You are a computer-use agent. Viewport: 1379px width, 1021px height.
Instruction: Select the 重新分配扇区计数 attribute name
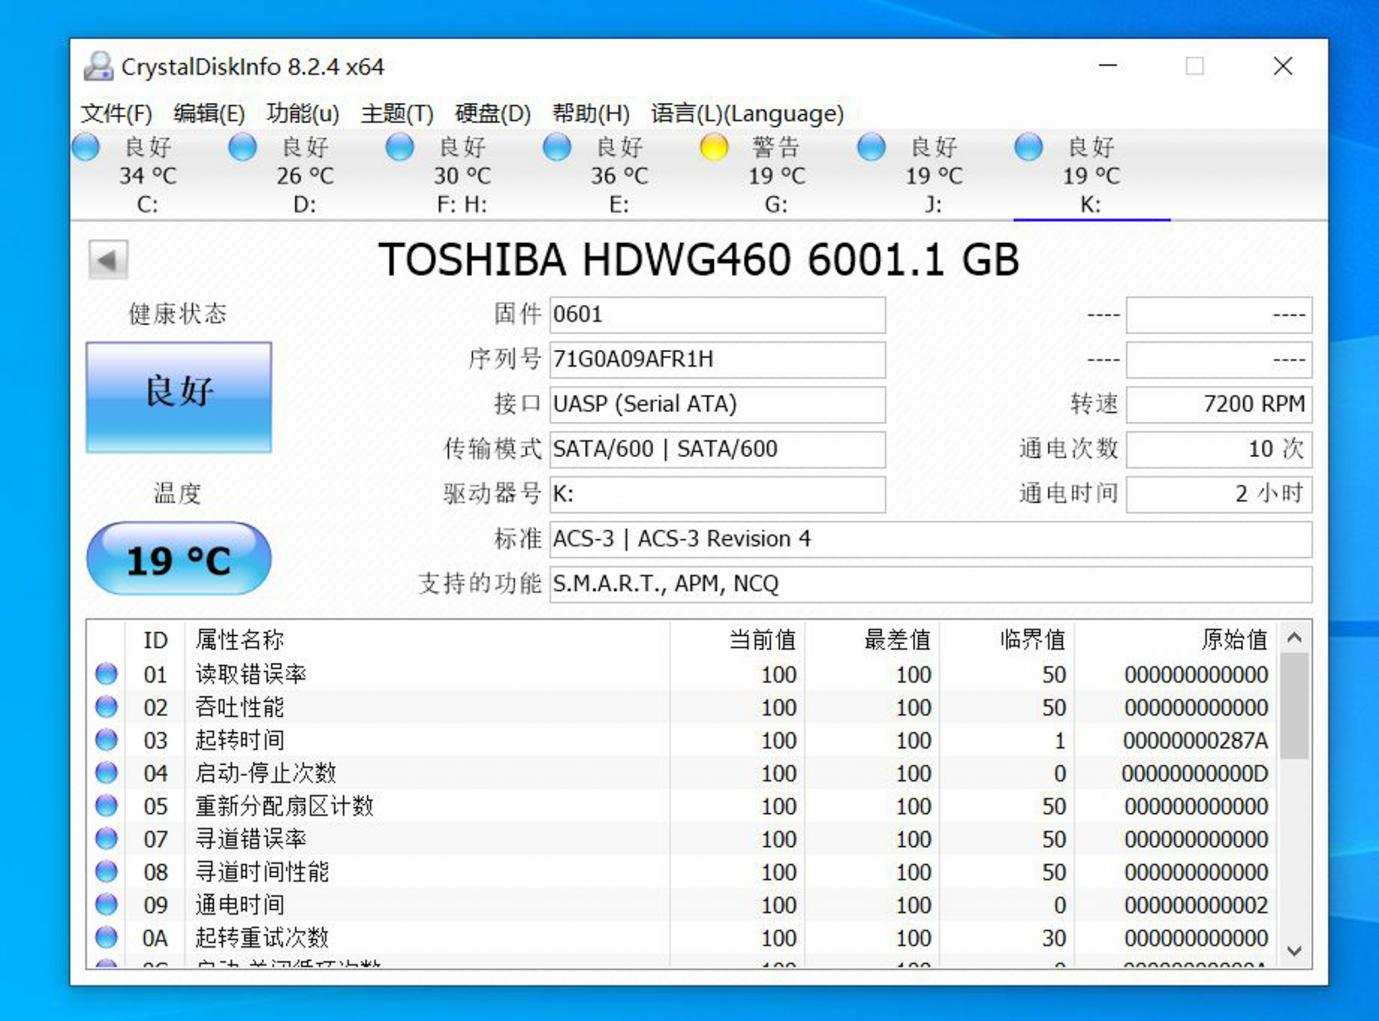click(285, 806)
